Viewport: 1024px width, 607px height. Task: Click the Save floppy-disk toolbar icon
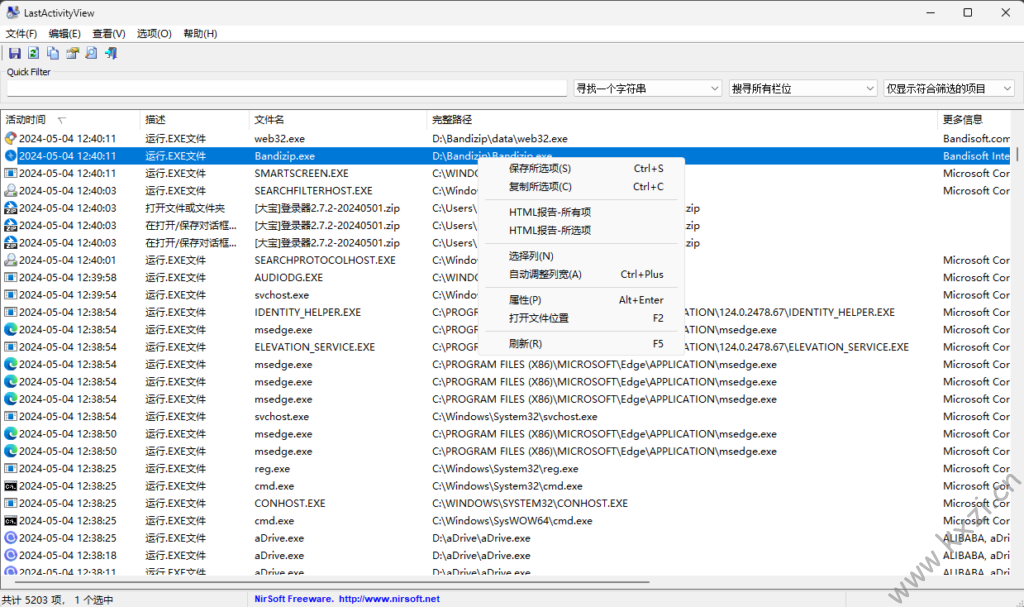pyautogui.click(x=14, y=54)
